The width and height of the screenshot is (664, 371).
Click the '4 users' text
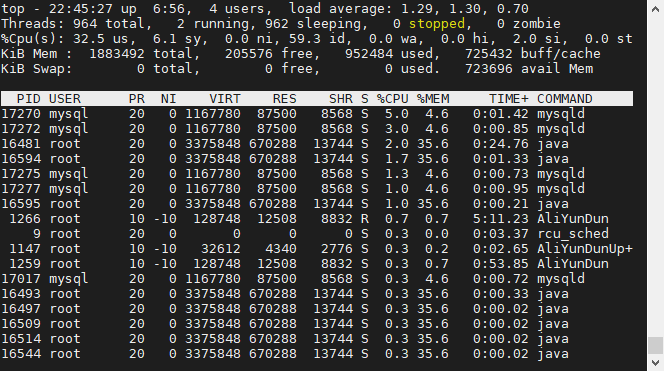pyautogui.click(x=237, y=9)
